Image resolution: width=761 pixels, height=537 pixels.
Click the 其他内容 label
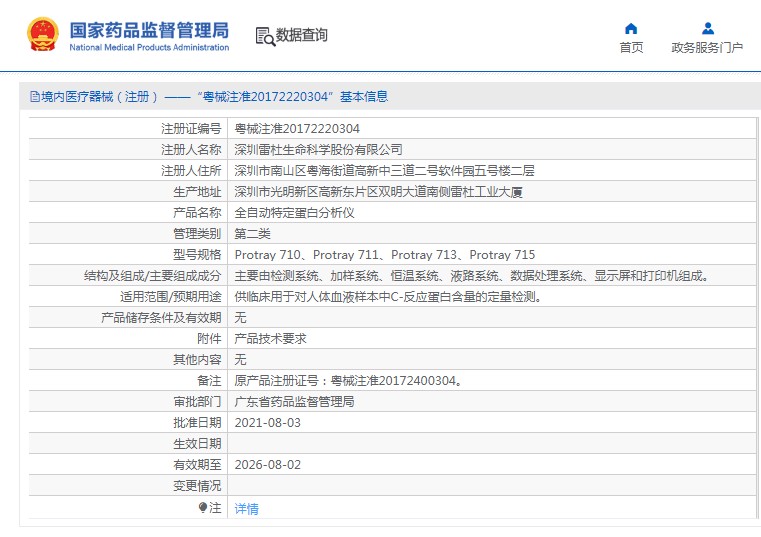coord(198,359)
